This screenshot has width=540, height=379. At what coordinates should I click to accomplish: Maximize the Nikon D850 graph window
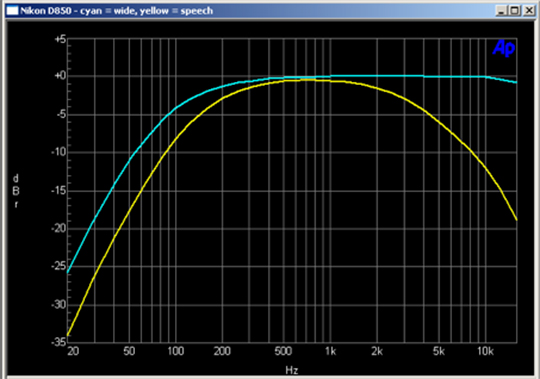tap(515, 11)
